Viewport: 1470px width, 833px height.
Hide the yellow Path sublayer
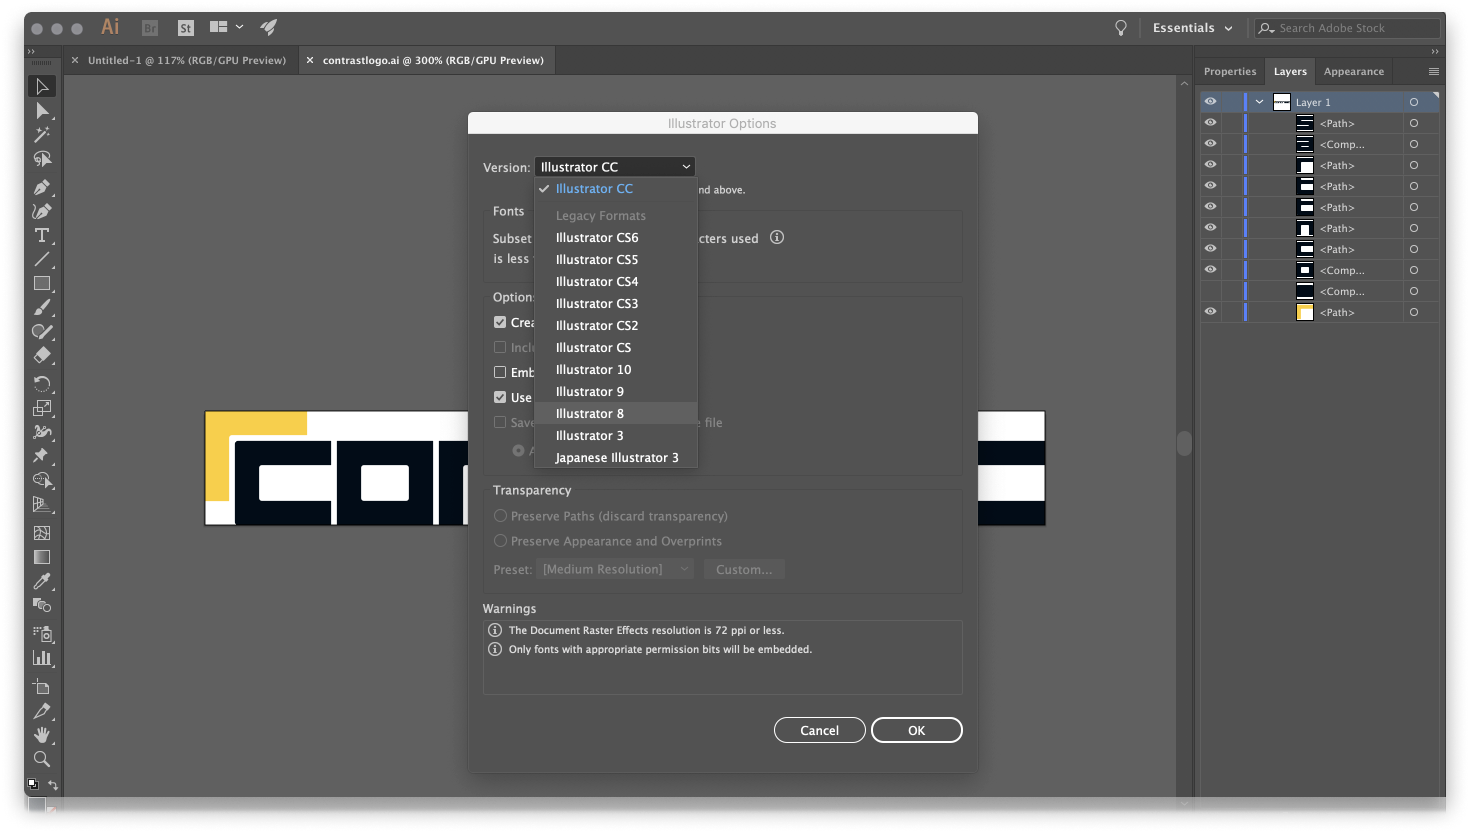click(1210, 312)
